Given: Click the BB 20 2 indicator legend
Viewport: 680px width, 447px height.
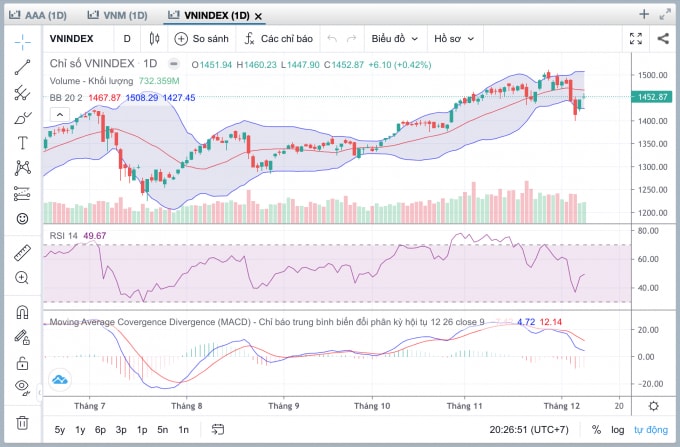Looking at the screenshot, I should [x=122, y=98].
